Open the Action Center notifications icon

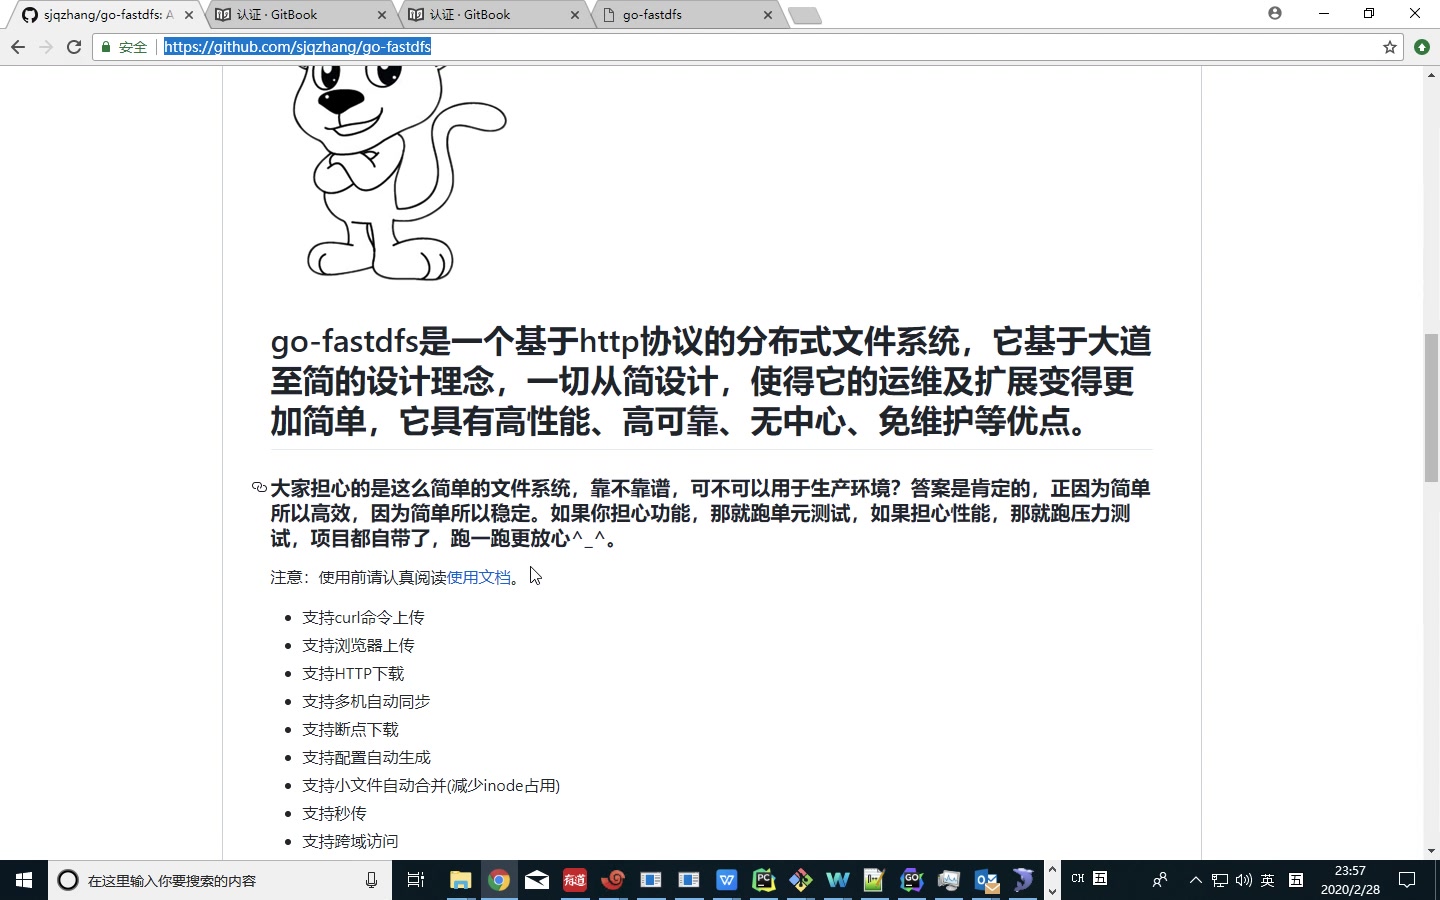tap(1407, 880)
